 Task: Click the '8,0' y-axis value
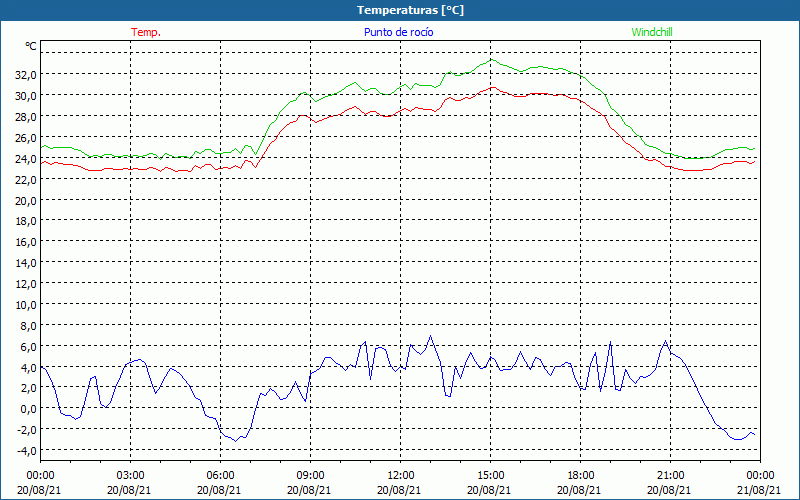pos(29,326)
